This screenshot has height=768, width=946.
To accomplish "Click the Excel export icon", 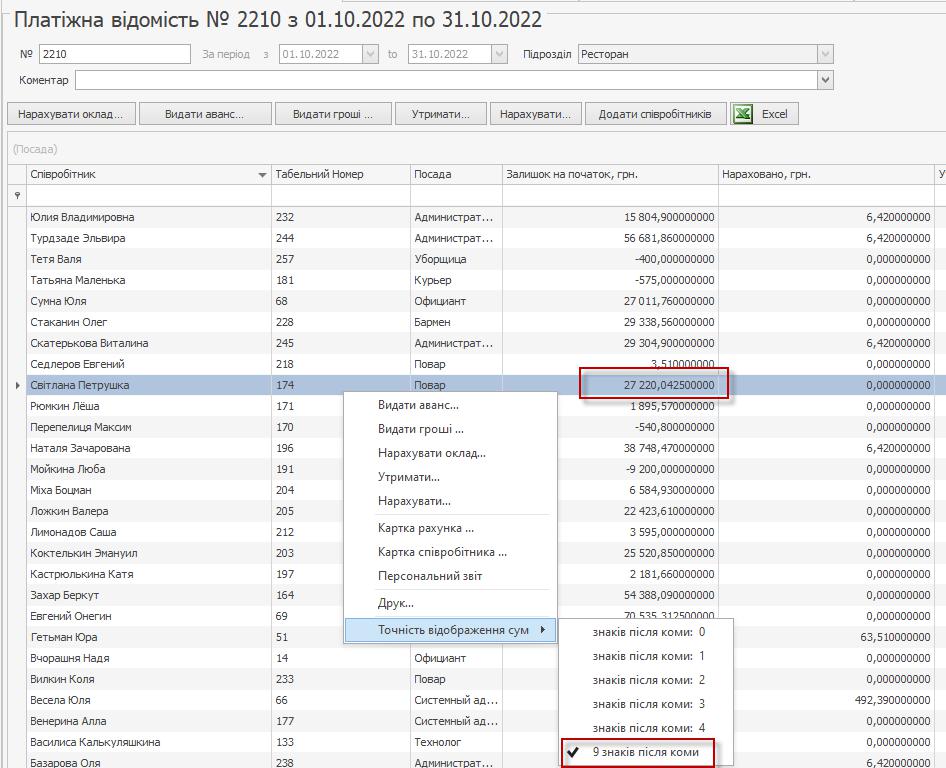I will click(x=743, y=114).
